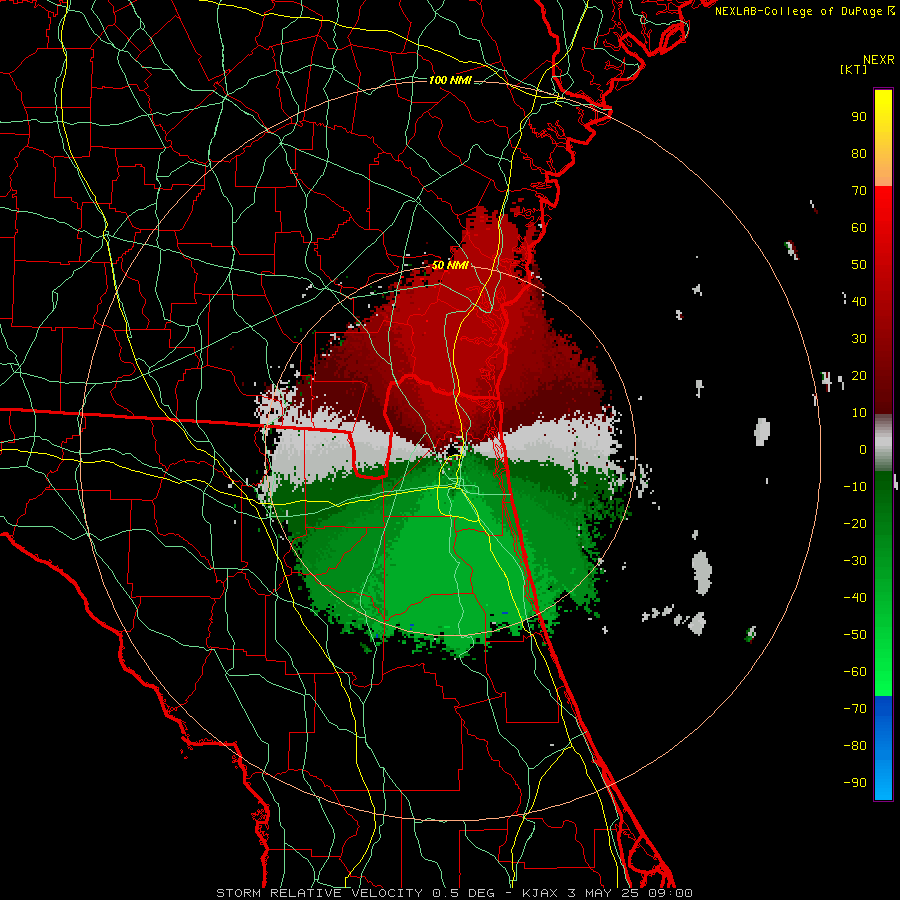Select the 80 value on the velocity scale
Image resolution: width=900 pixels, height=900 pixels.
point(859,153)
